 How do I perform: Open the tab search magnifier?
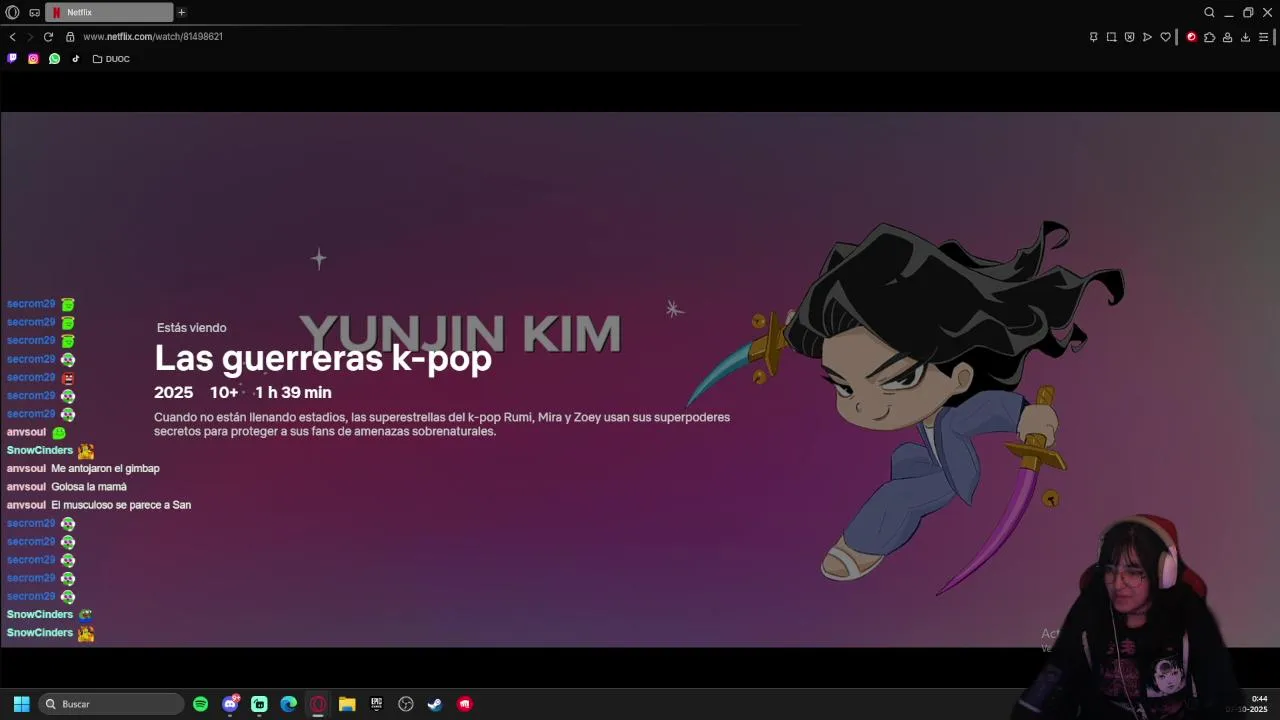[x=1209, y=12]
